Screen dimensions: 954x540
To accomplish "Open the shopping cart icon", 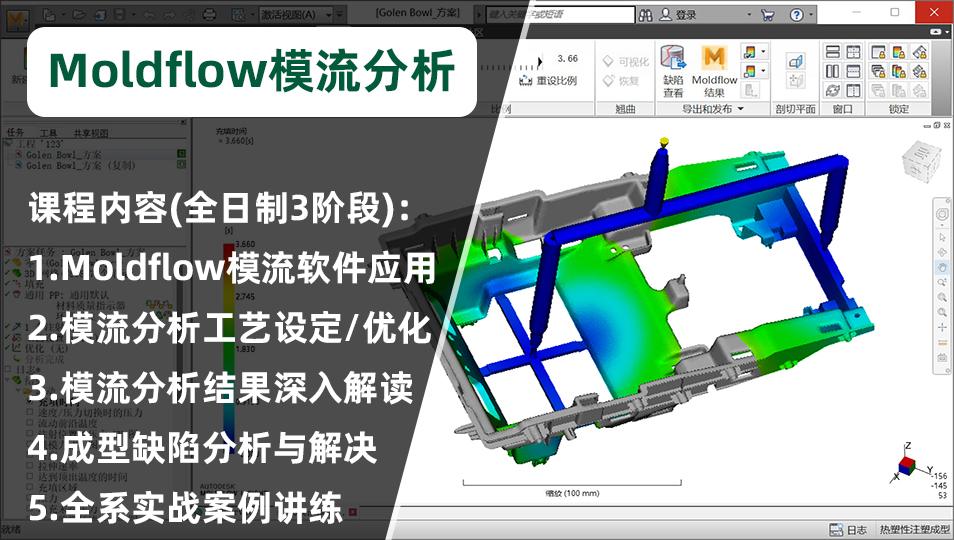I will pos(767,15).
